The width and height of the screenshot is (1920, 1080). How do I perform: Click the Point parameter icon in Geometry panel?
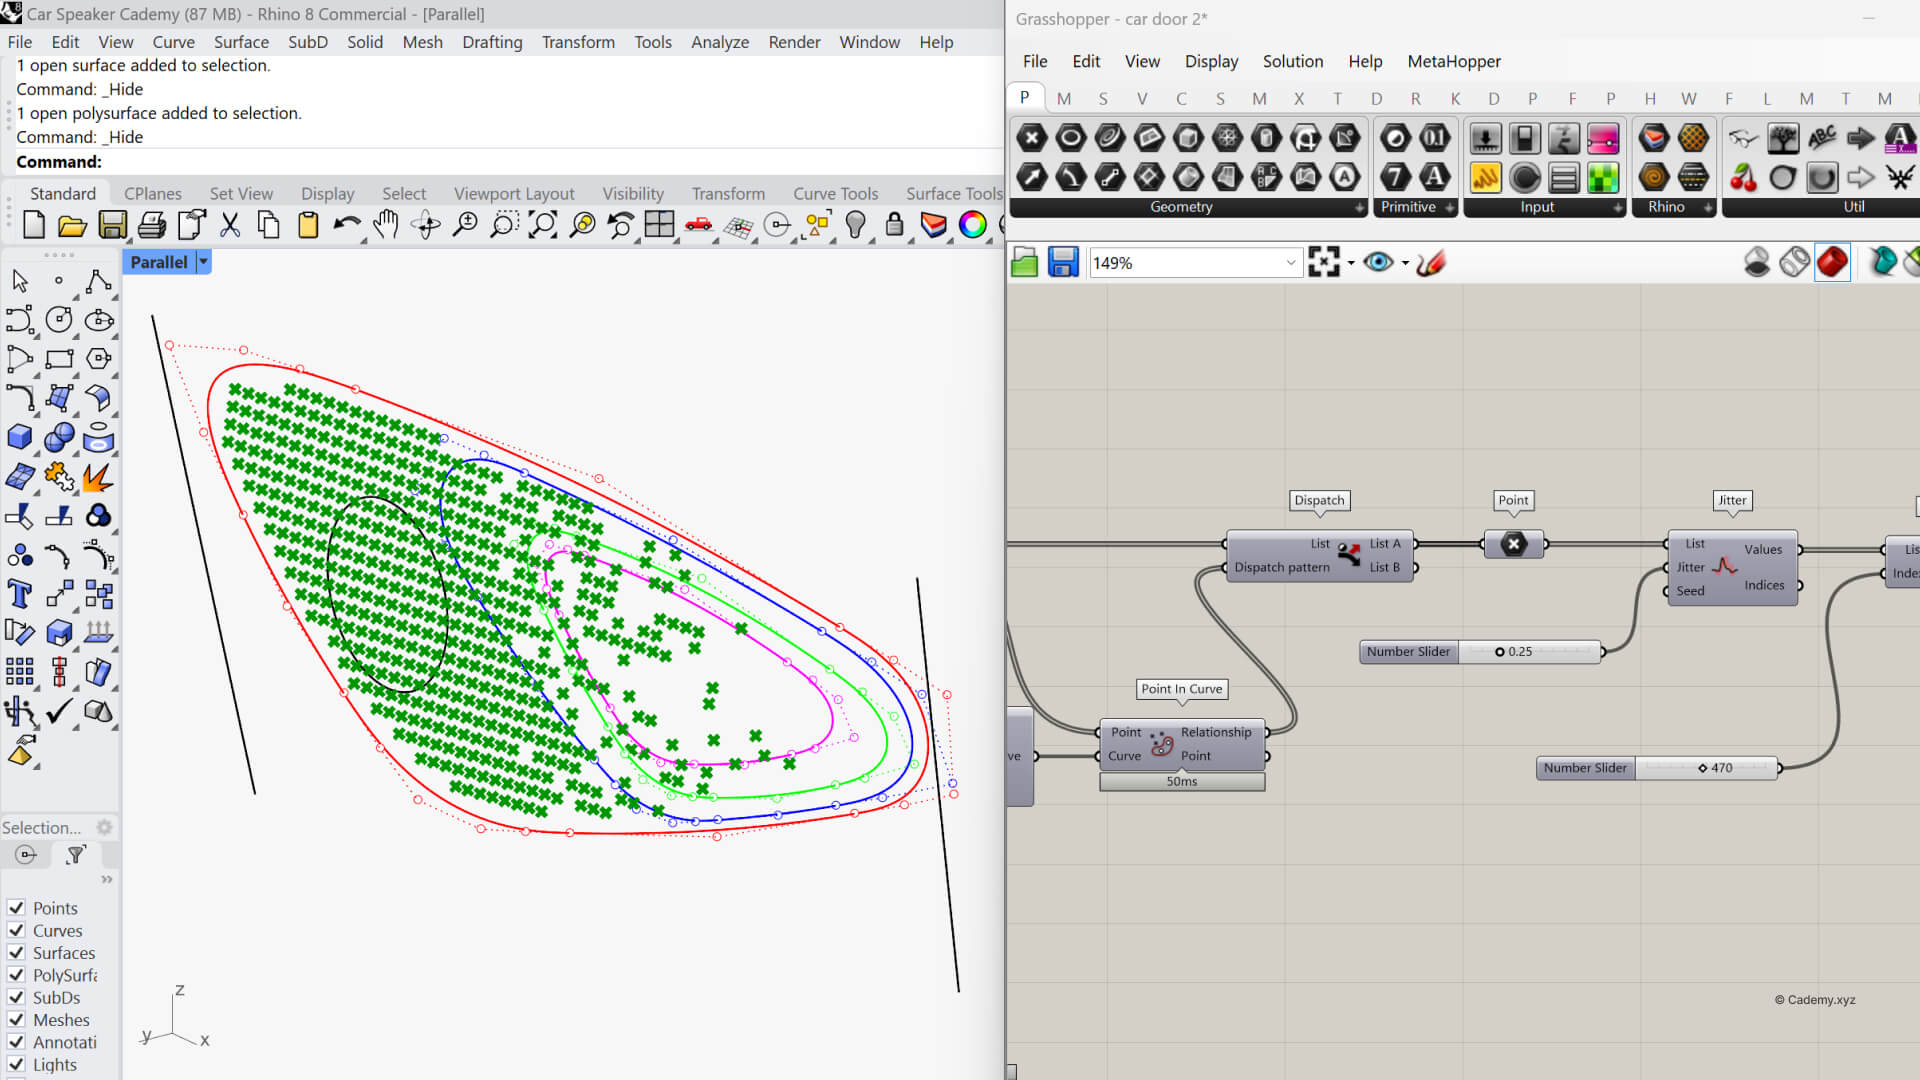click(x=1032, y=138)
